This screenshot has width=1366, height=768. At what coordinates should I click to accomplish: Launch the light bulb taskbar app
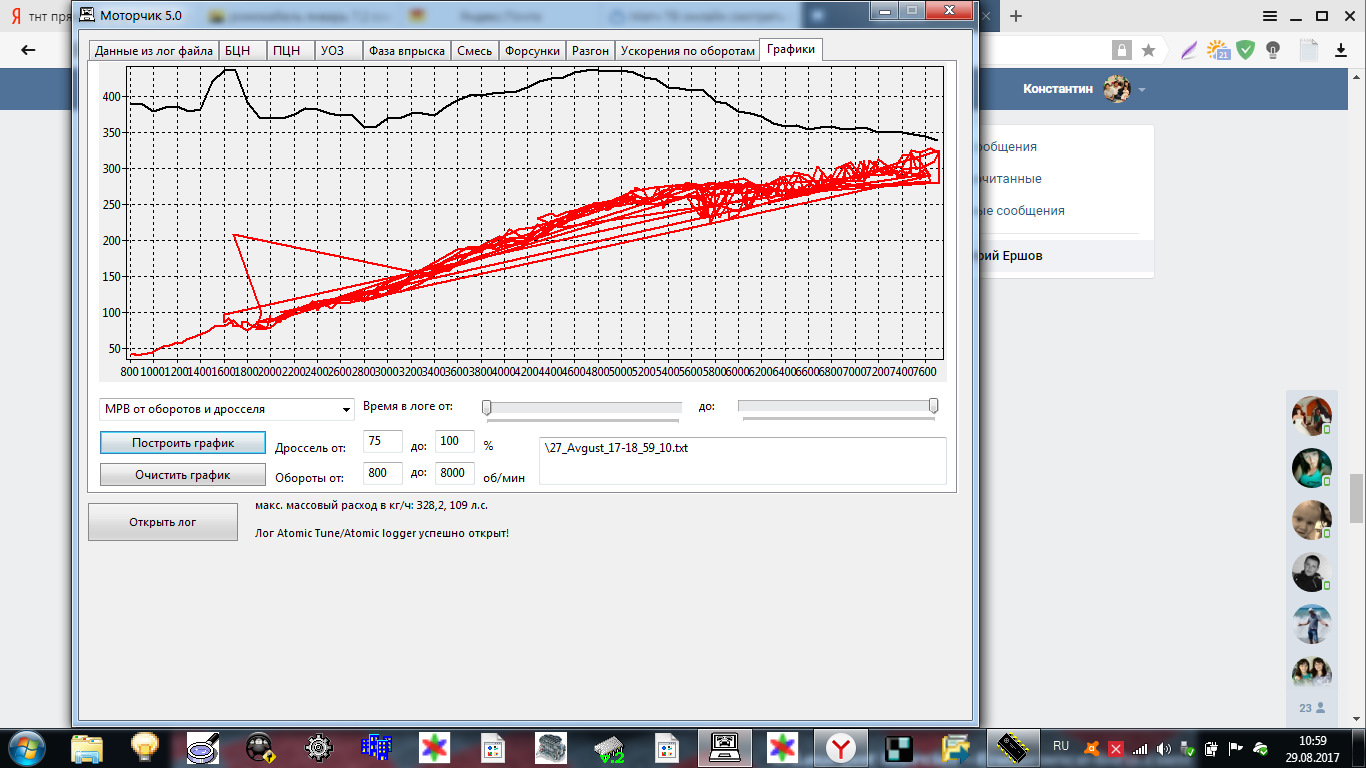point(146,747)
